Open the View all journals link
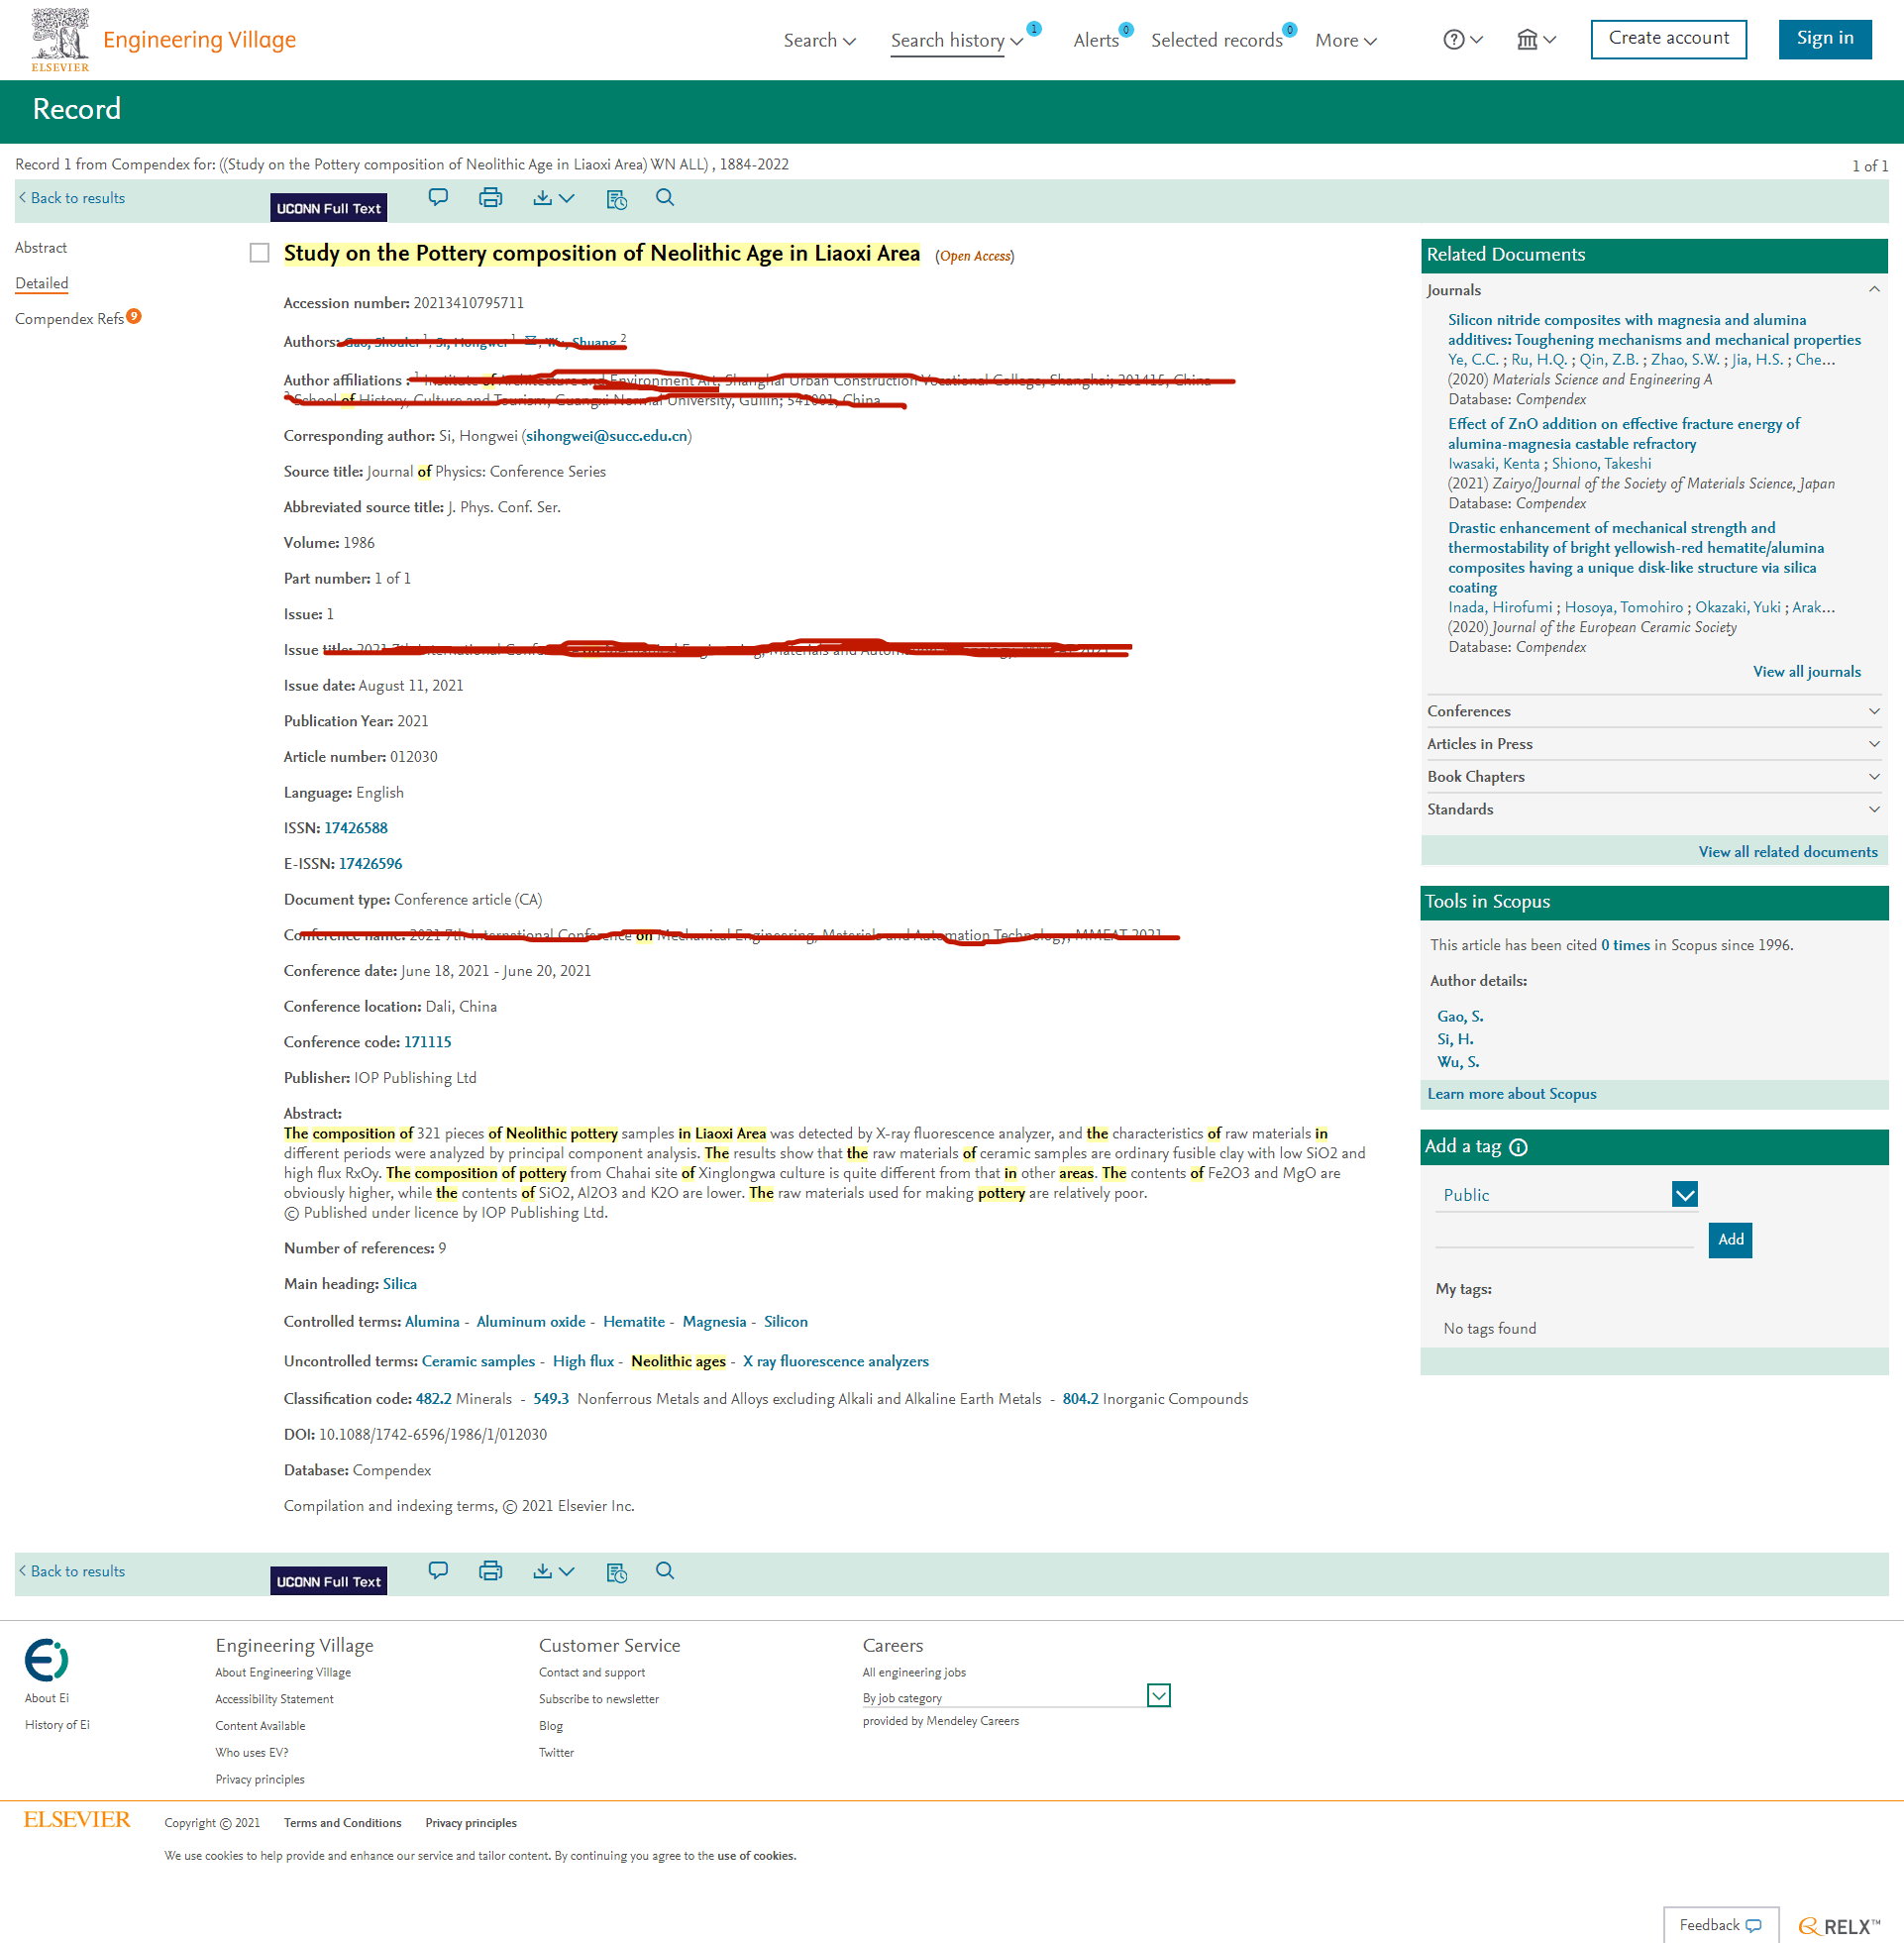 tap(1806, 672)
